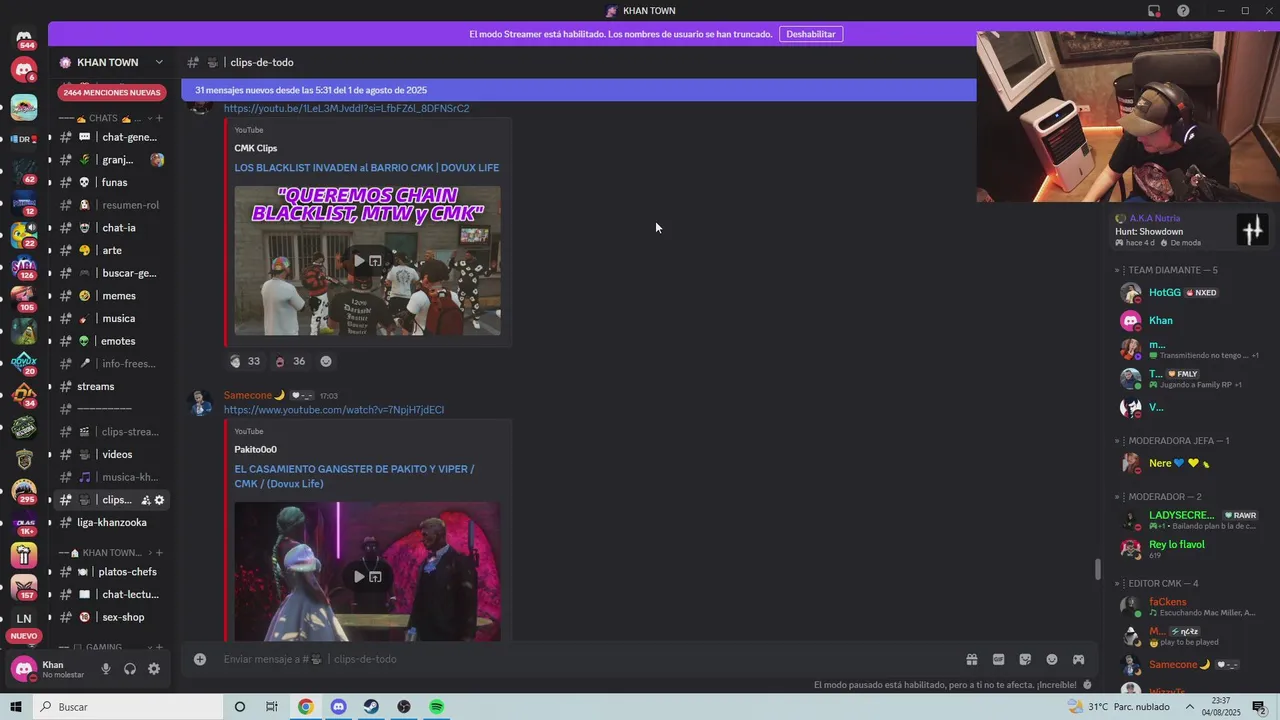Click invite people icon on clips channel
The height and width of the screenshot is (720, 1280).
click(x=145, y=500)
